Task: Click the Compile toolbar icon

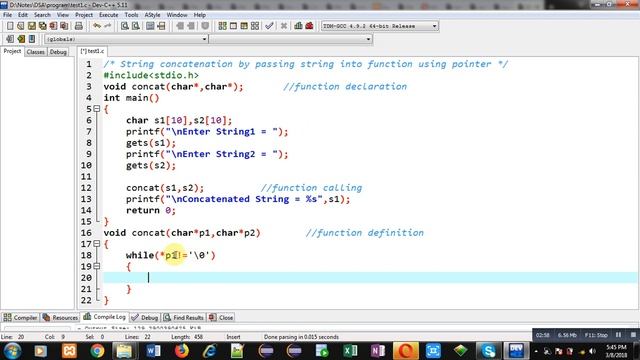Action: [x=222, y=26]
